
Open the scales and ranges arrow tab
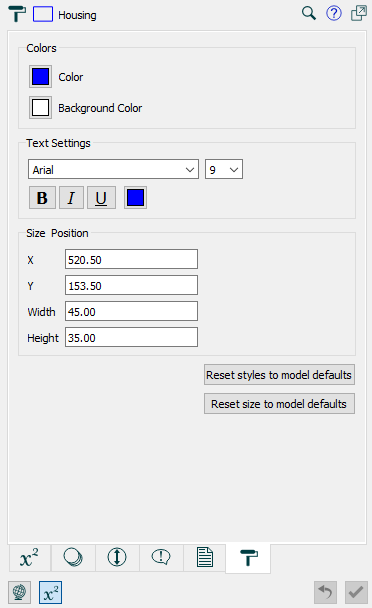117,558
